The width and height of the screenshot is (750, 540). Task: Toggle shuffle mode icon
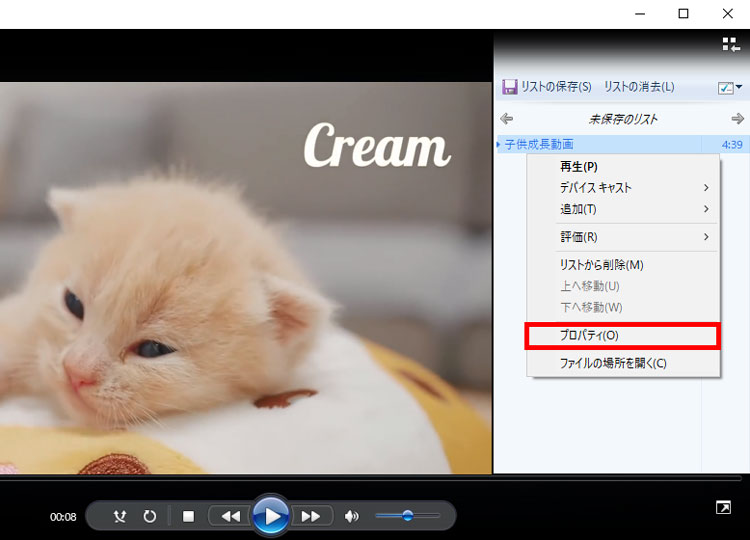[x=121, y=516]
